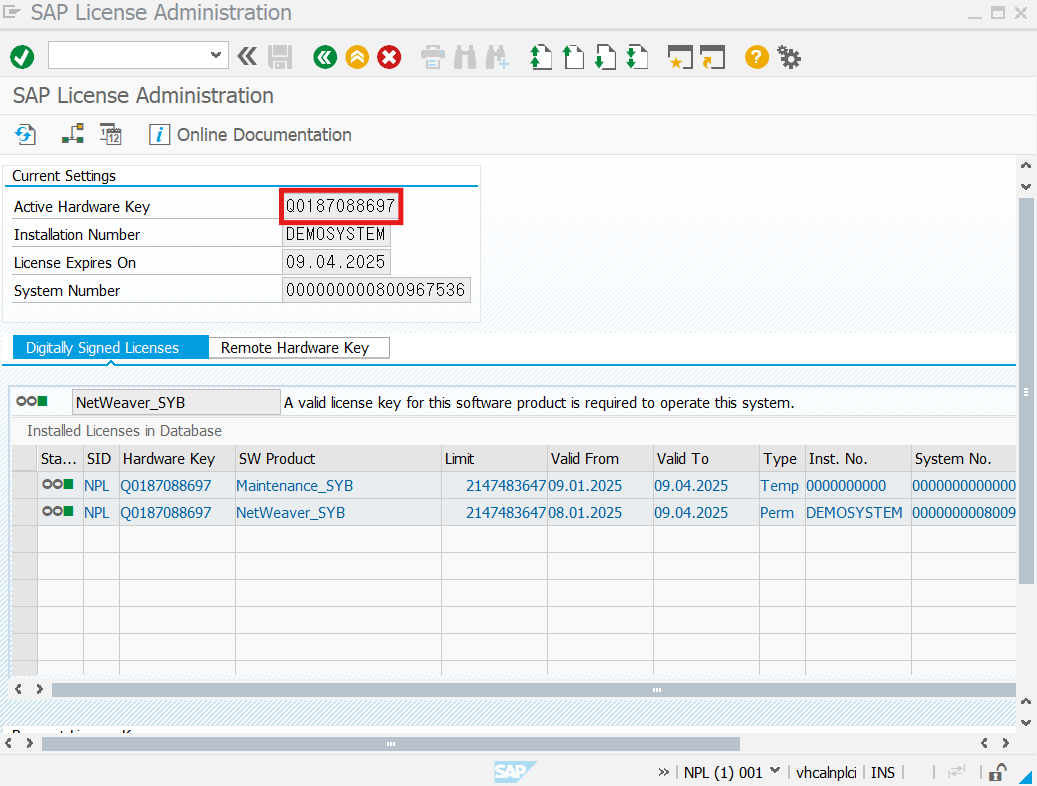Switch to Remote Hardware Key tab
This screenshot has height=786, width=1037.
[x=299, y=348]
